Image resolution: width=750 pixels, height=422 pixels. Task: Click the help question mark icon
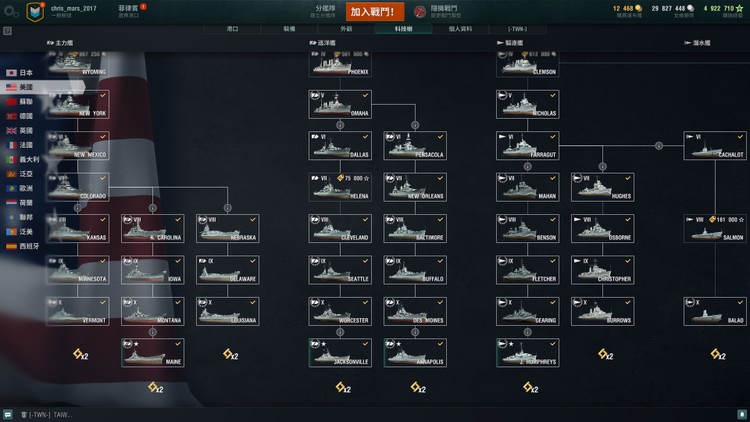click(7, 31)
